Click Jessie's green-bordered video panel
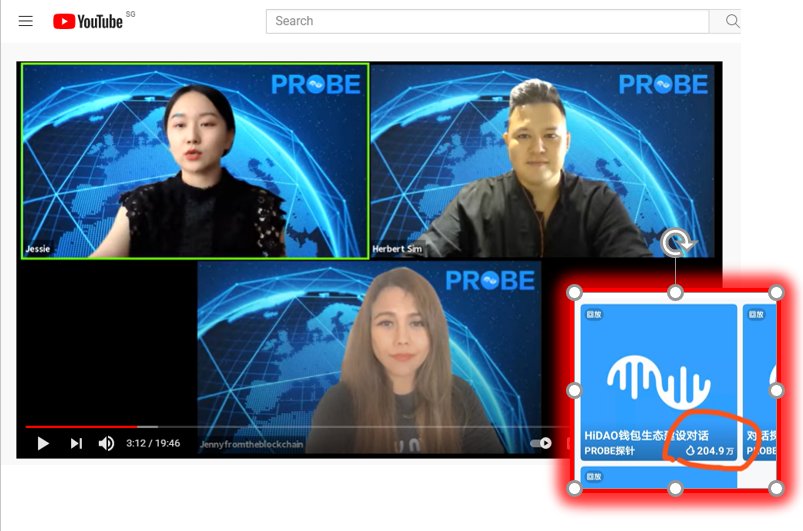The width and height of the screenshot is (803, 531). 195,161
